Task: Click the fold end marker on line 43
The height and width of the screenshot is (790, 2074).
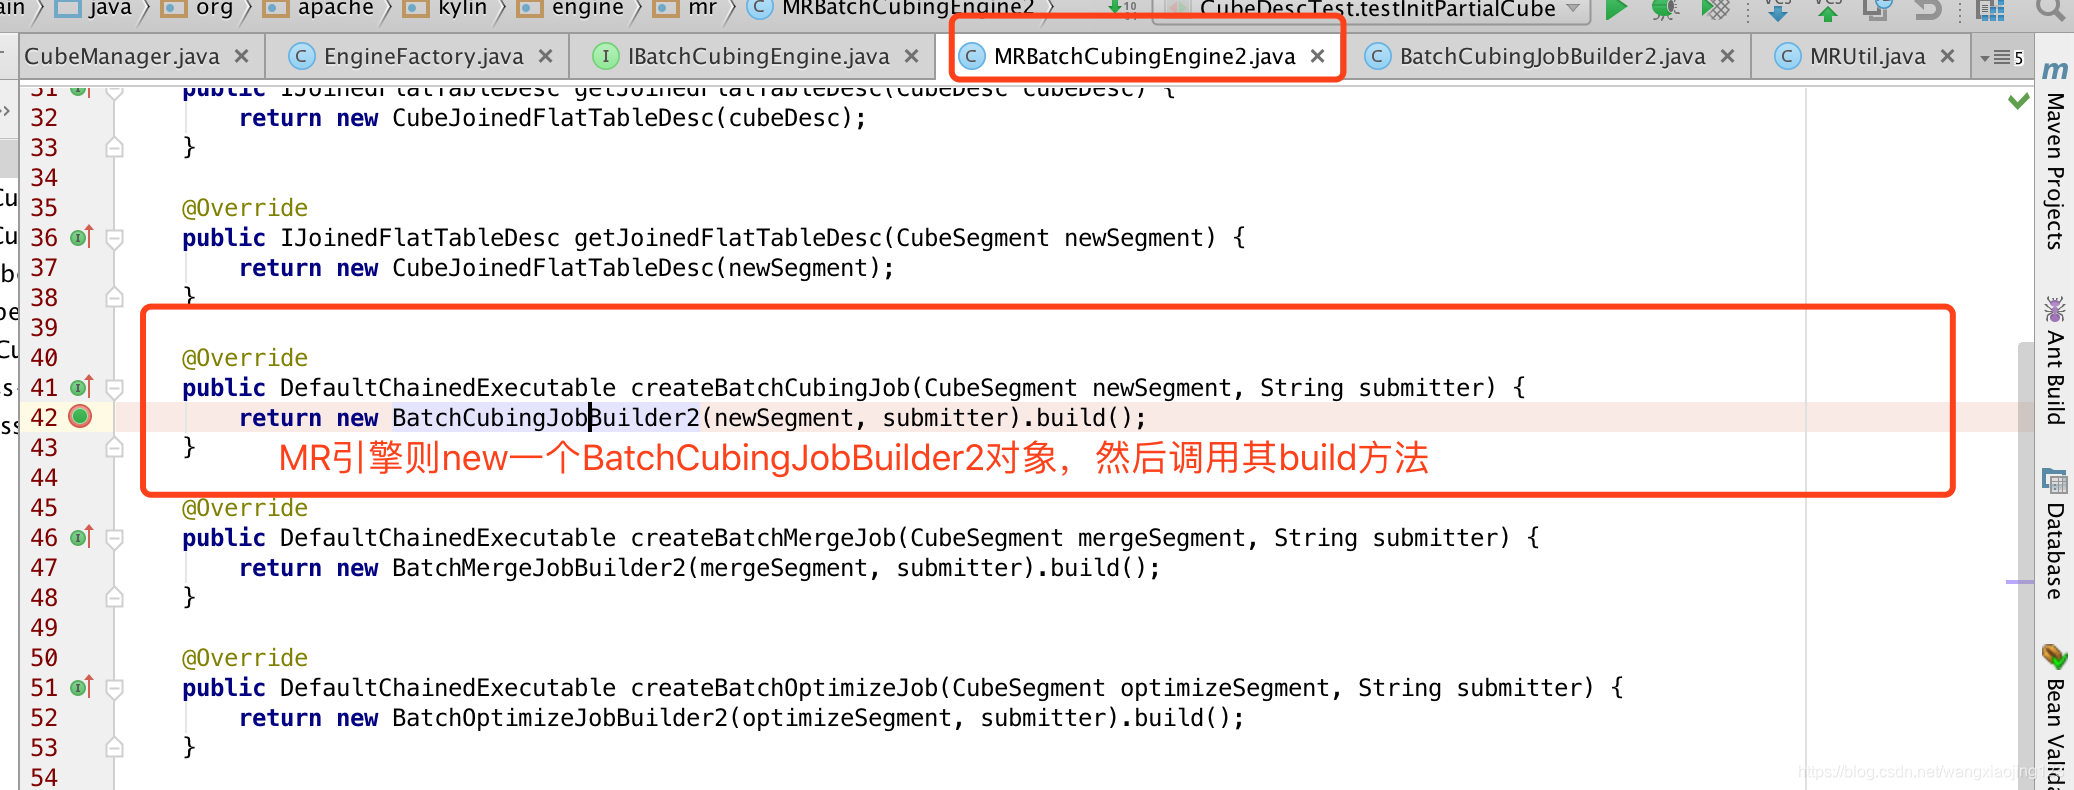Action: [115, 448]
